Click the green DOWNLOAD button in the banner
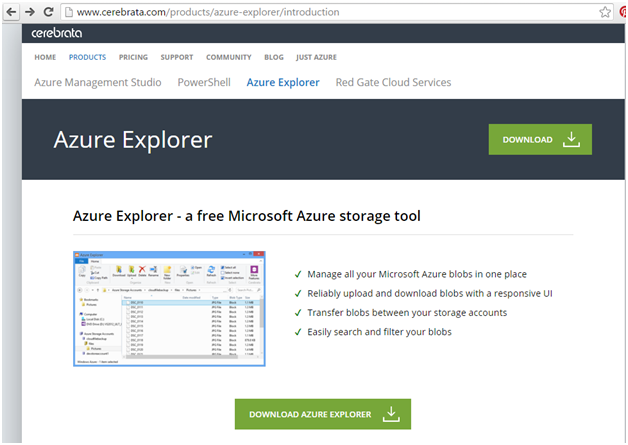 (x=540, y=139)
